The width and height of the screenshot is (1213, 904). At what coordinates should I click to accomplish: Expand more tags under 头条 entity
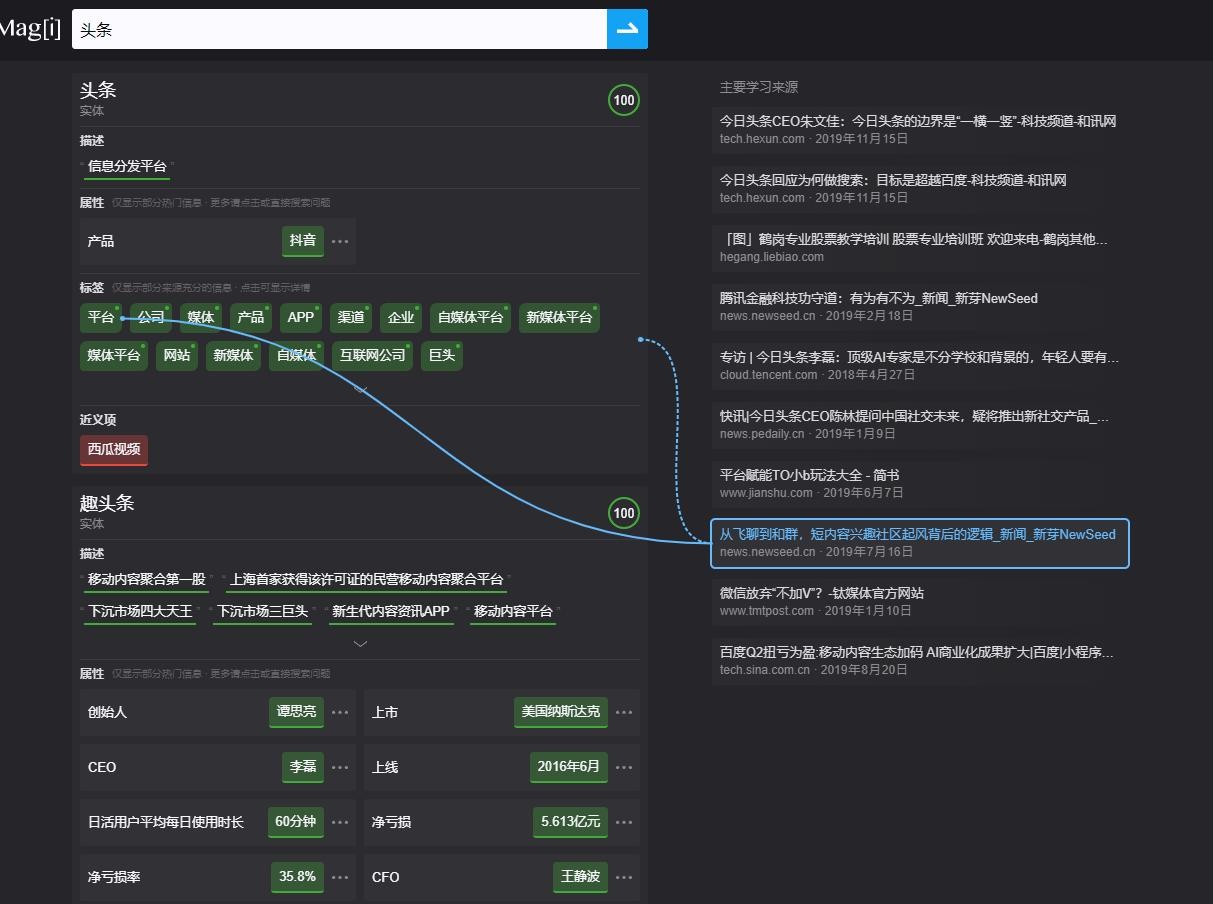tap(361, 390)
